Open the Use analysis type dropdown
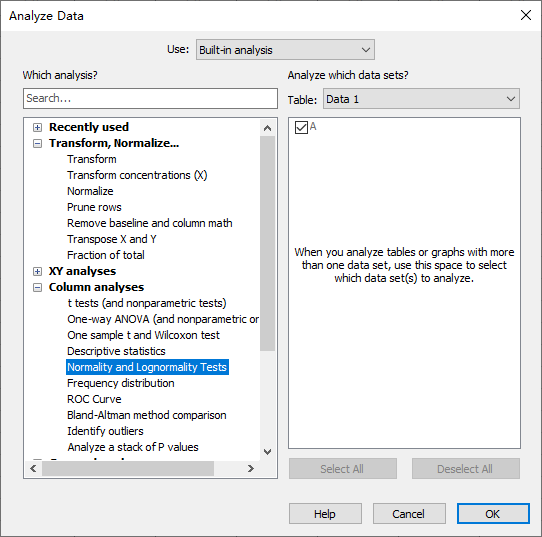Screen dimensions: 542x537 [x=285, y=50]
